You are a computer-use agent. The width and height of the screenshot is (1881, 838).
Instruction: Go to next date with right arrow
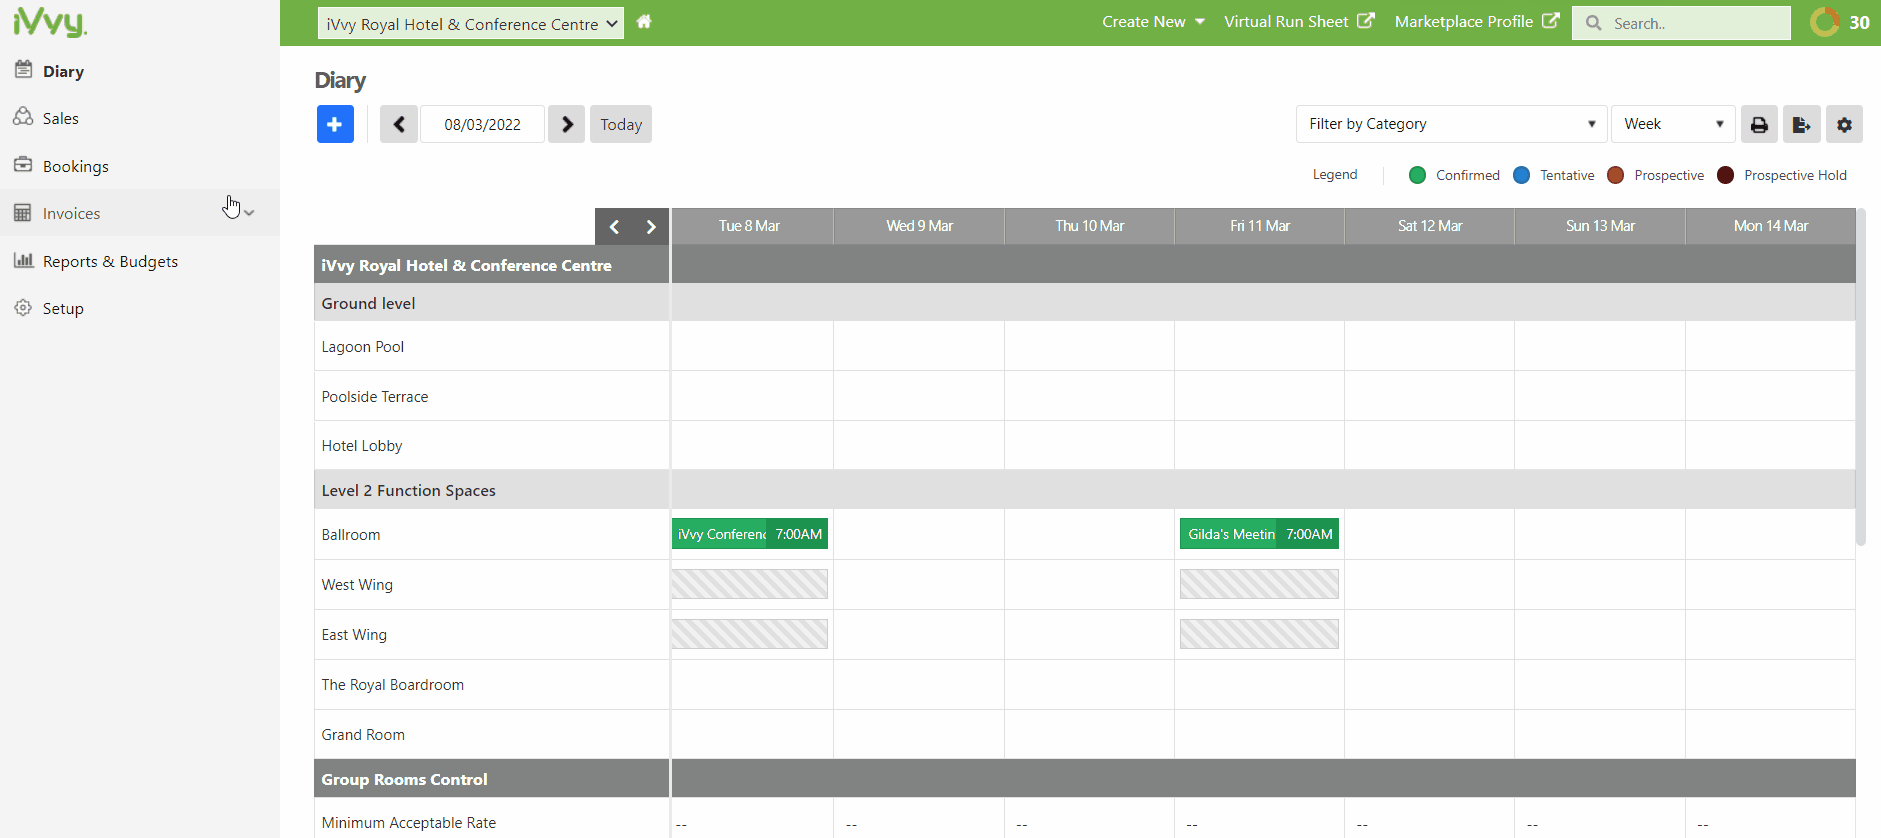tap(567, 124)
